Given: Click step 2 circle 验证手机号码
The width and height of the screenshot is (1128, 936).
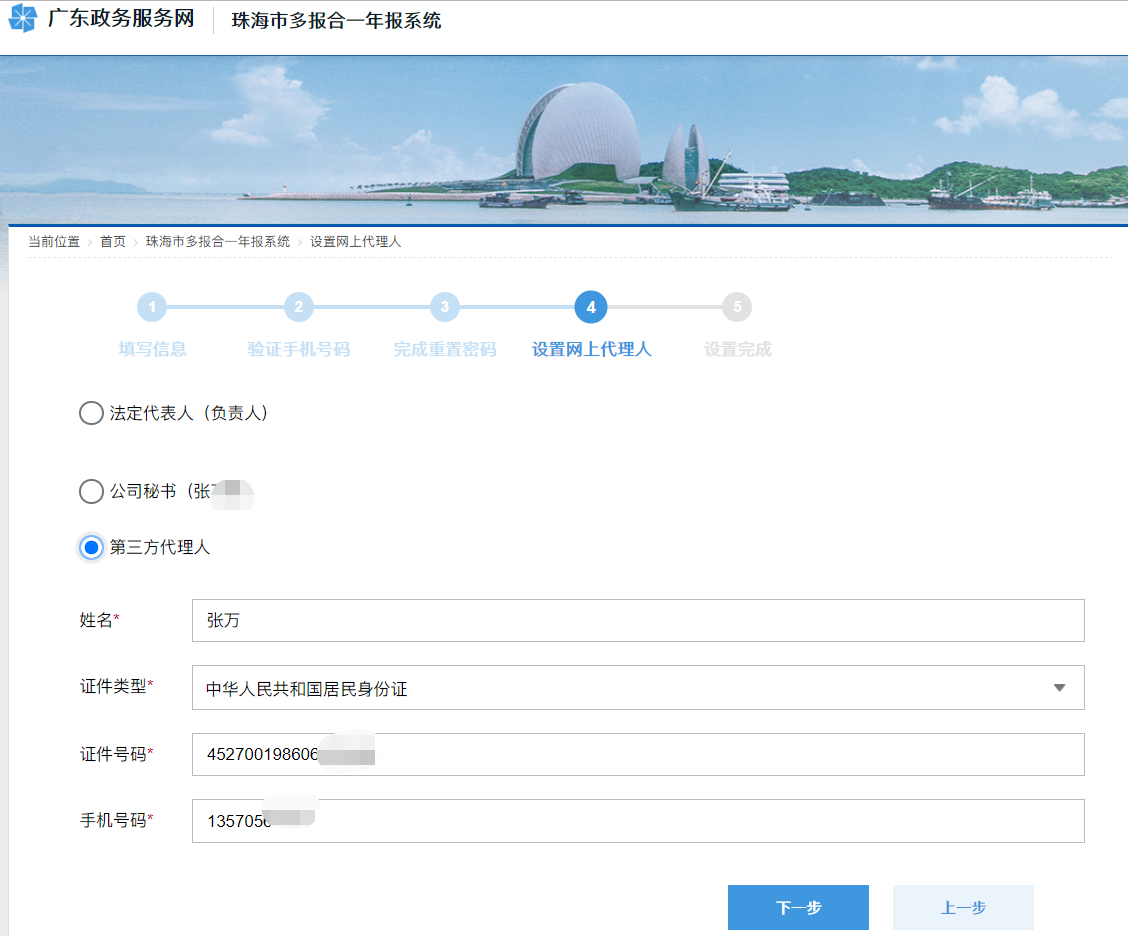Looking at the screenshot, I should 298,307.
